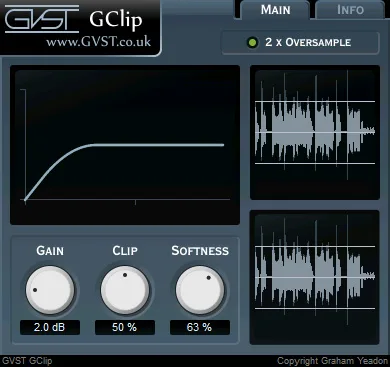Screen dimensions: 390x367
Task: Click the Clip label text
Action: (x=125, y=251)
